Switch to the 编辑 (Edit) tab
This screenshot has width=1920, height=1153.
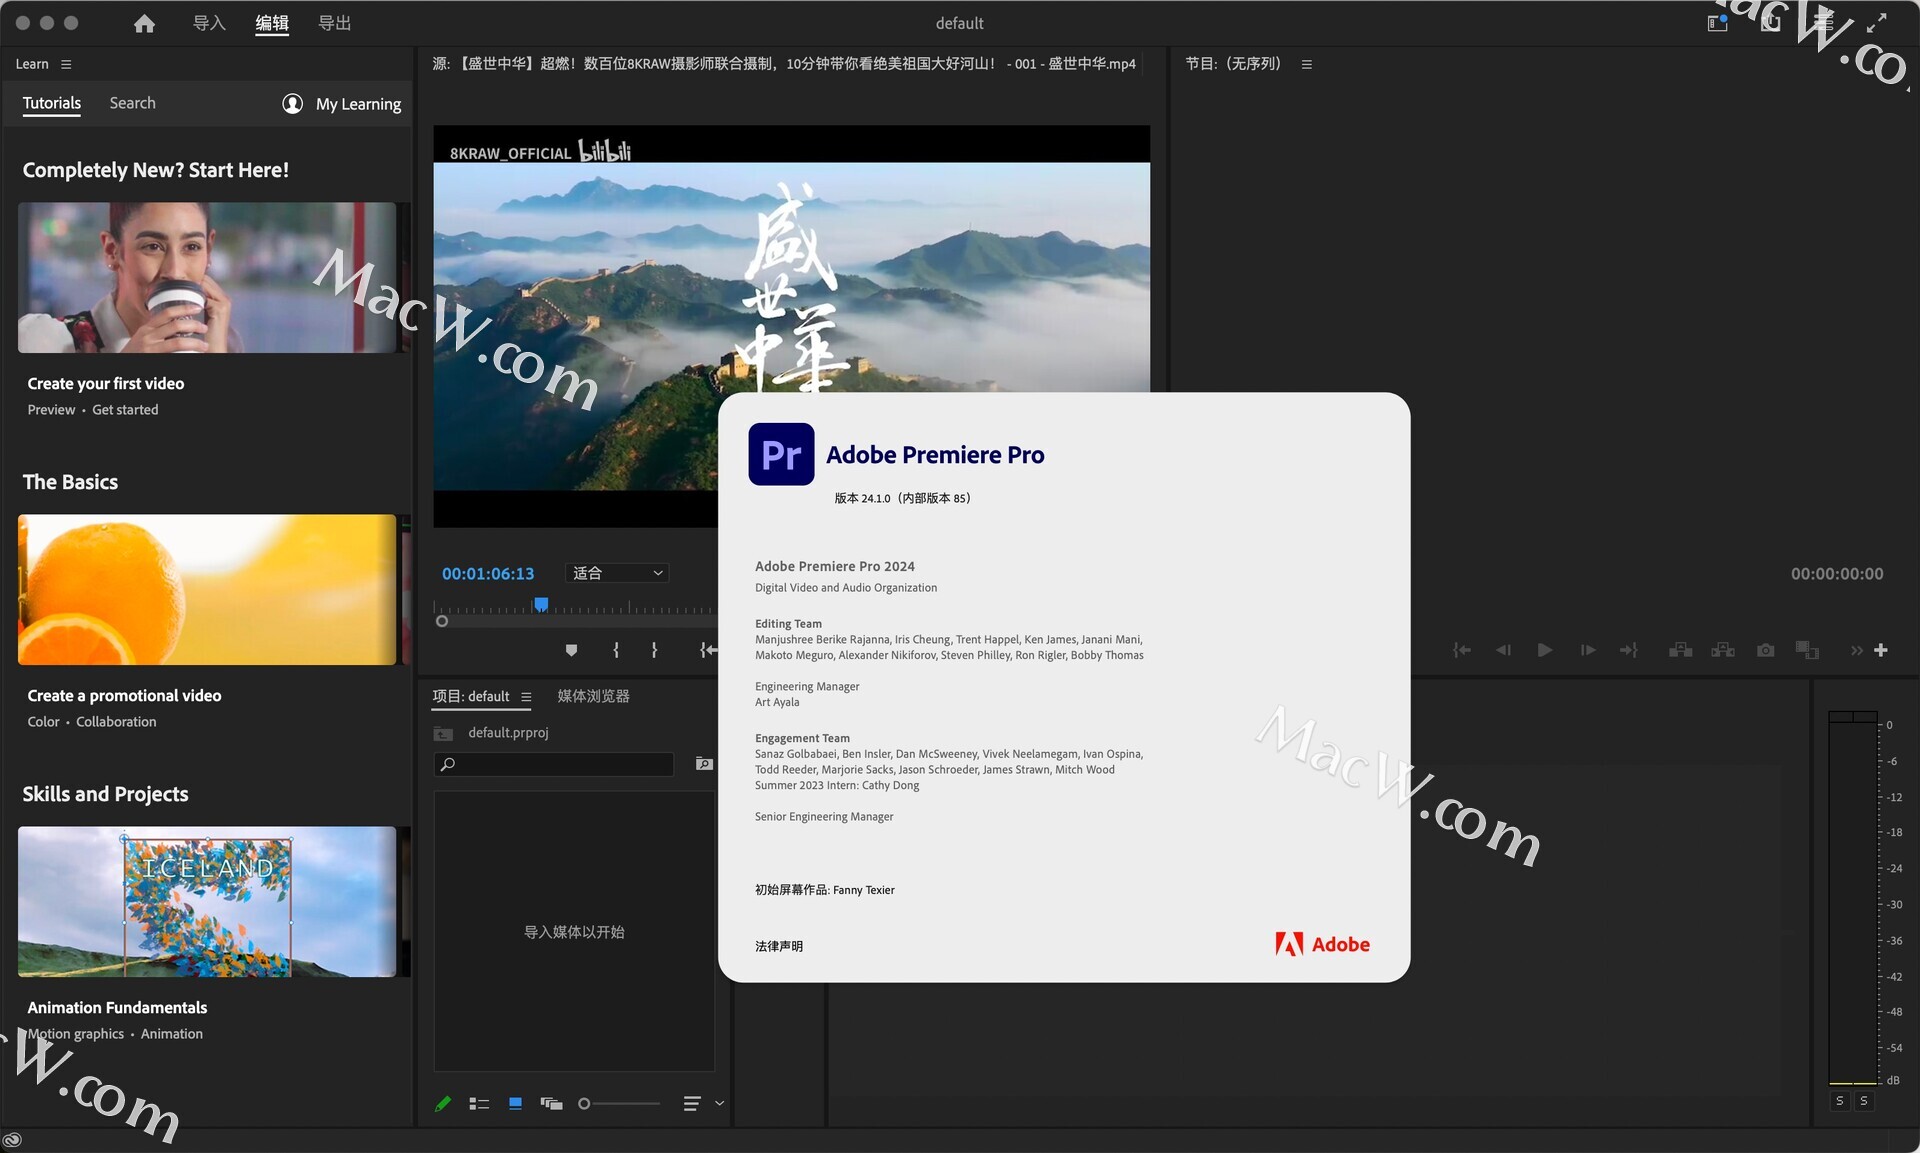point(272,23)
